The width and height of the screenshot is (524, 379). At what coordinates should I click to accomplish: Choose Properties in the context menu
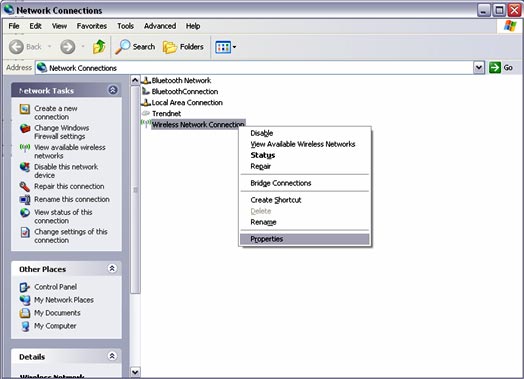pos(305,239)
